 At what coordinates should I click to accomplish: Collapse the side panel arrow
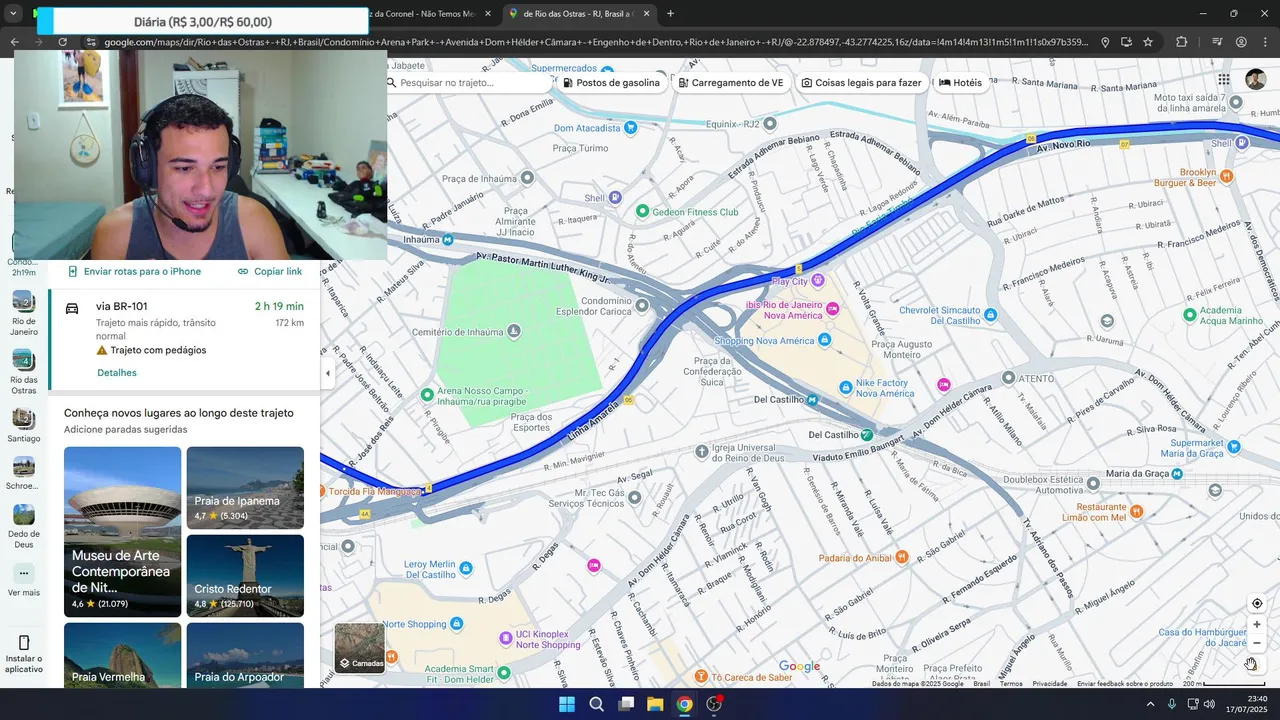pyautogui.click(x=328, y=373)
